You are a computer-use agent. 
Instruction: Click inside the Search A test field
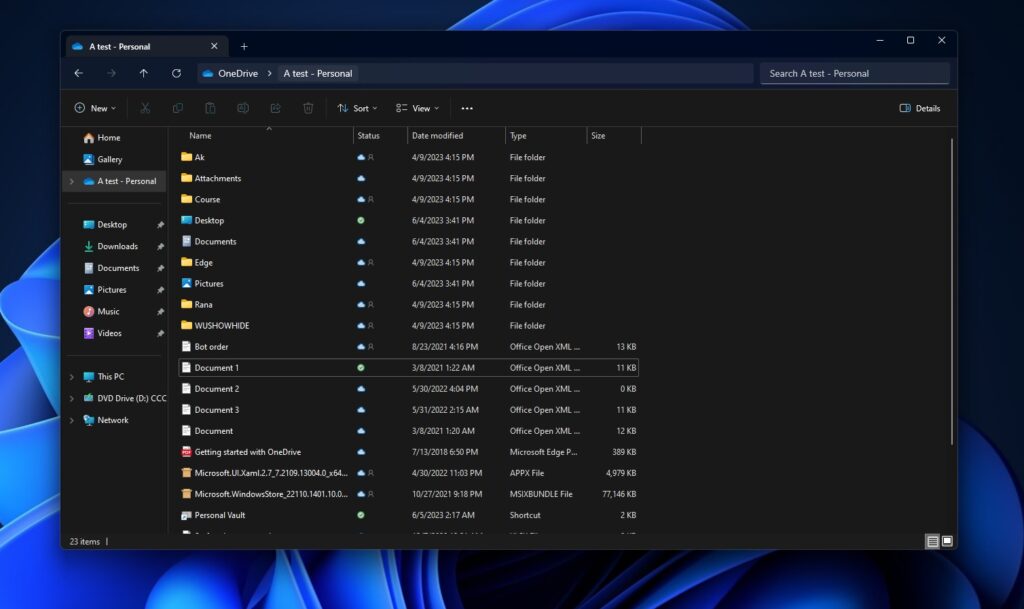pos(855,73)
